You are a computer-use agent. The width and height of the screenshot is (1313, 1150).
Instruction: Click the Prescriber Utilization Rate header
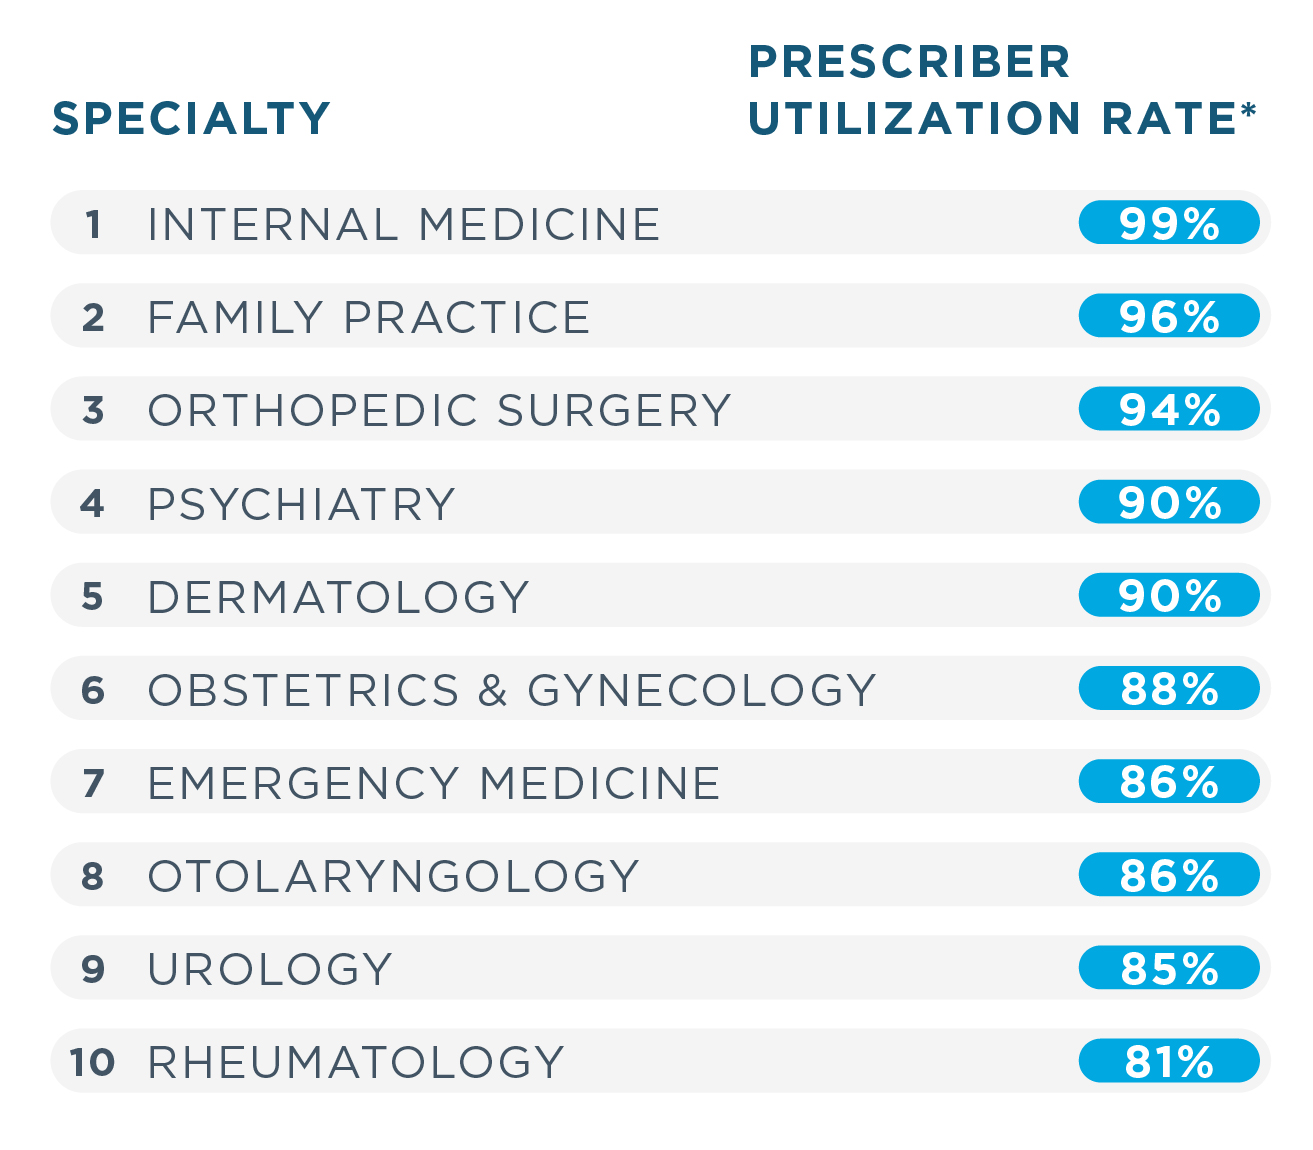(1000, 90)
